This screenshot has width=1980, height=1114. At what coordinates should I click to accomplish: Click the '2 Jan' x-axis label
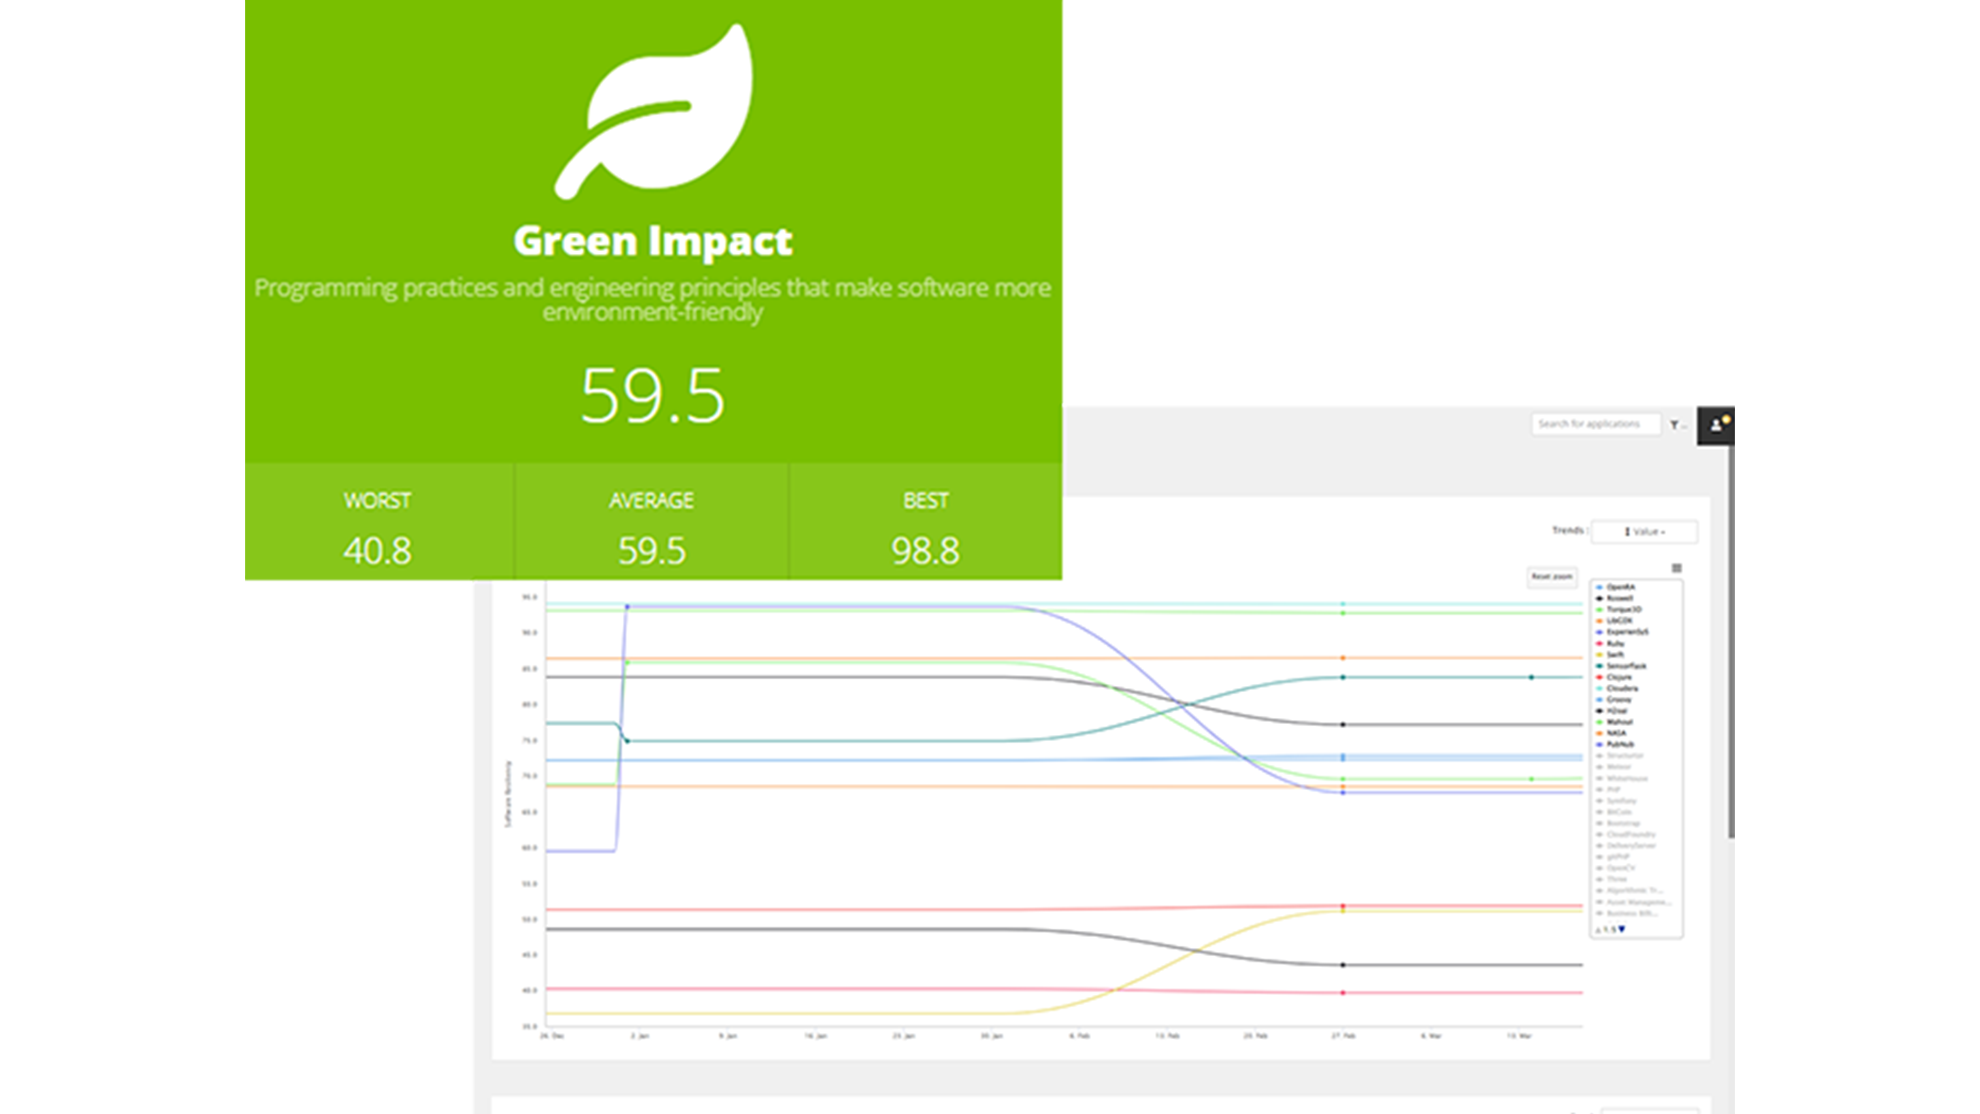640,1036
